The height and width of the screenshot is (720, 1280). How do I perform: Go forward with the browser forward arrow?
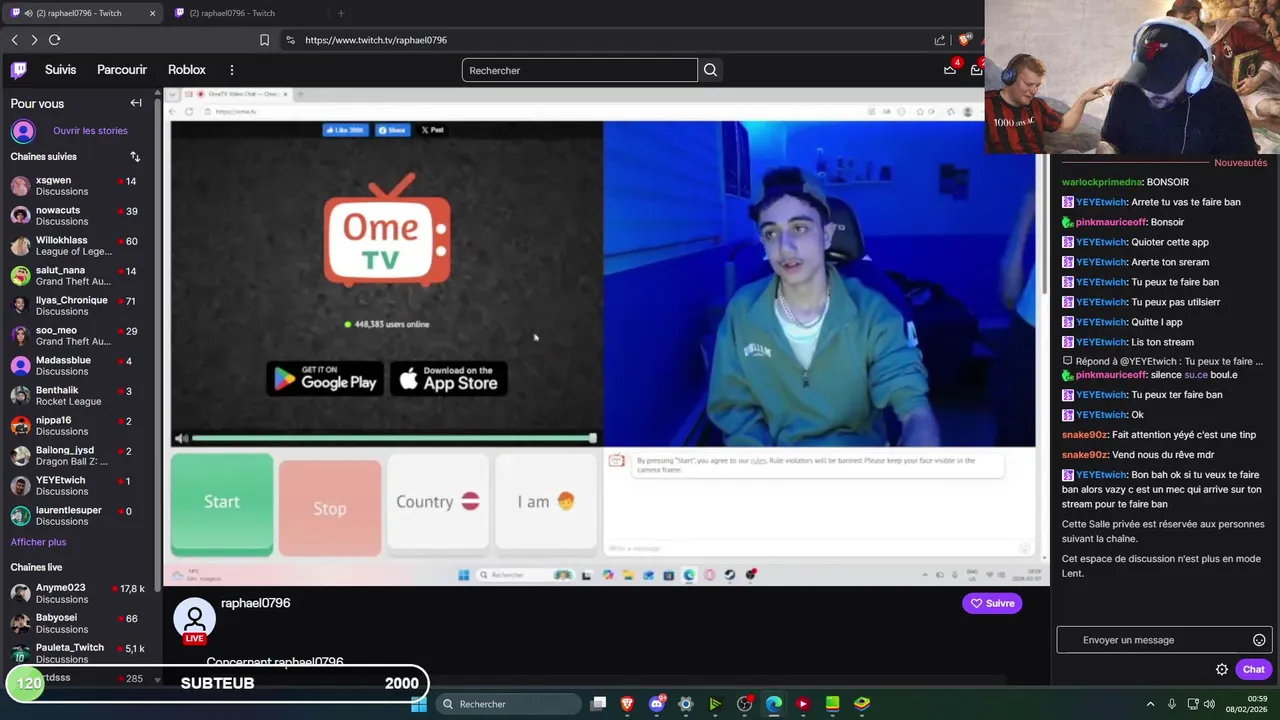(34, 40)
